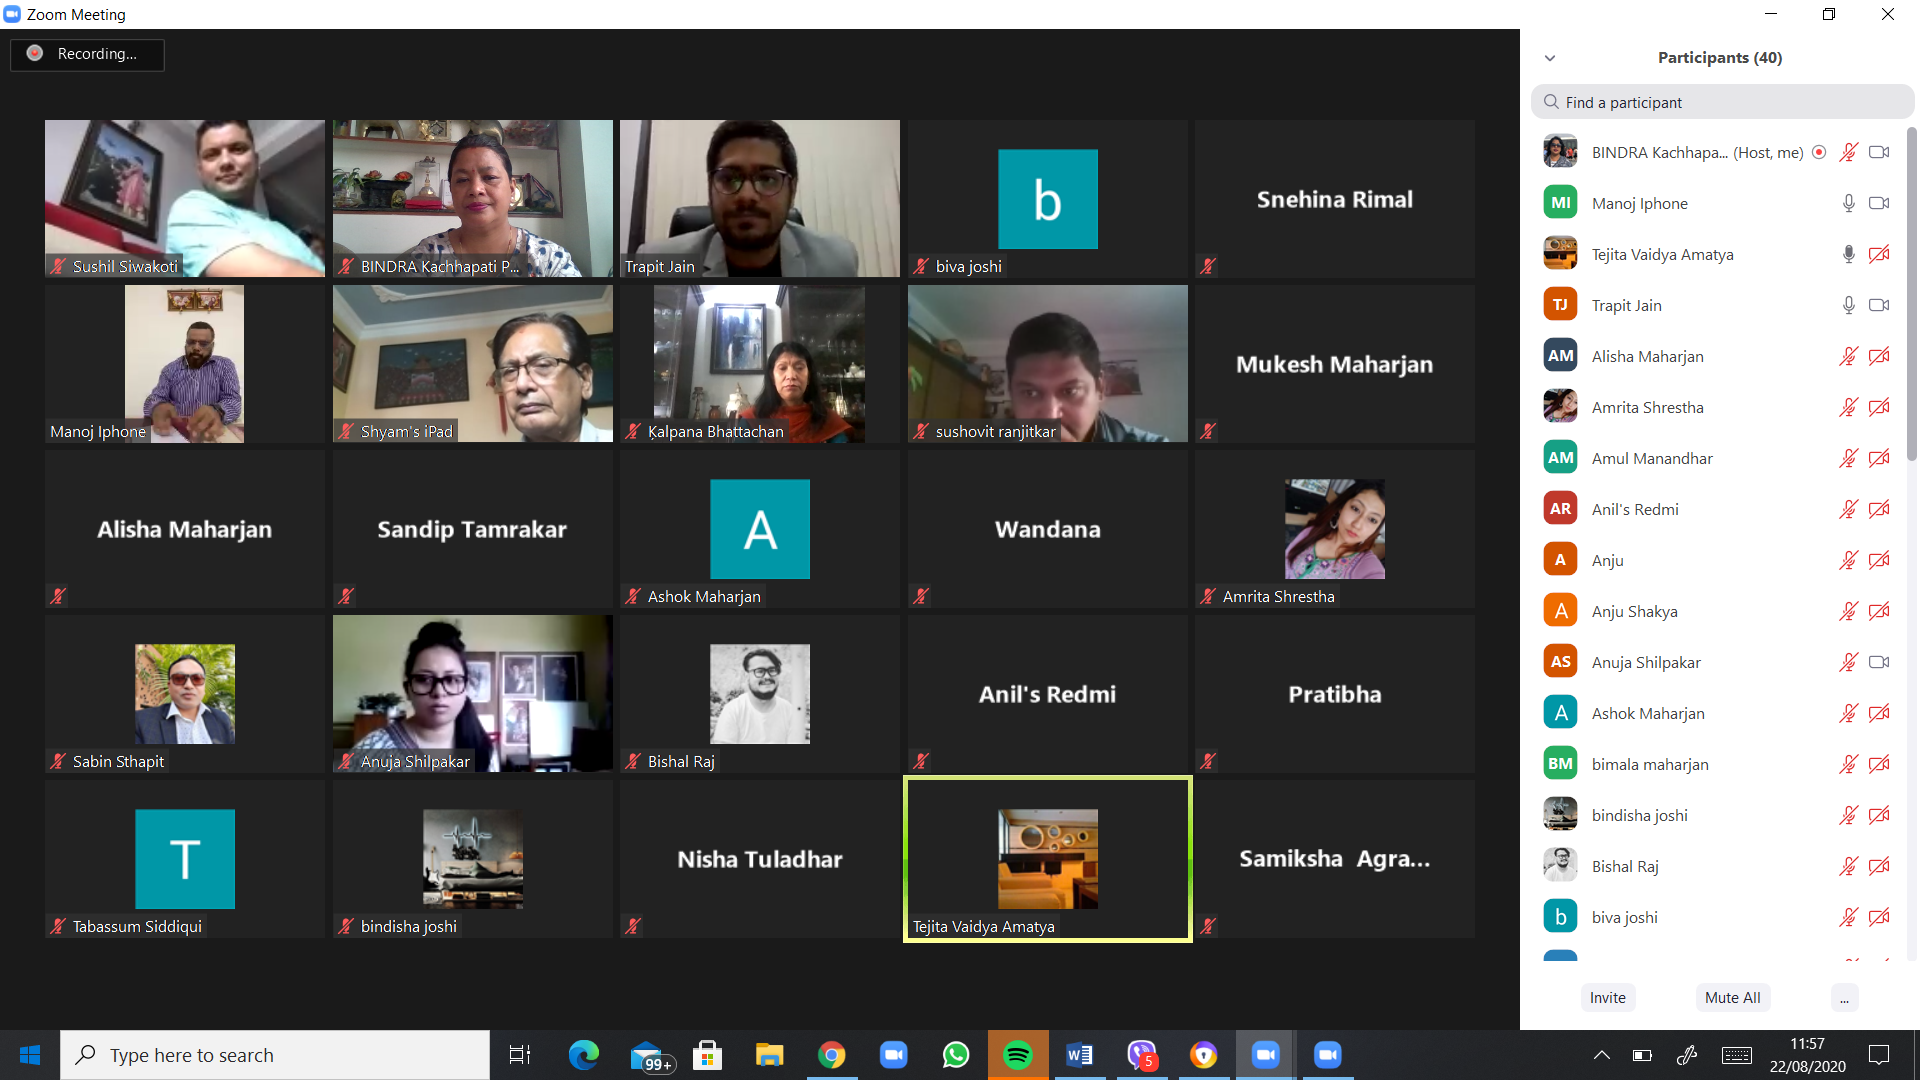Click Trapit Jain's video camera icon

(1879, 305)
